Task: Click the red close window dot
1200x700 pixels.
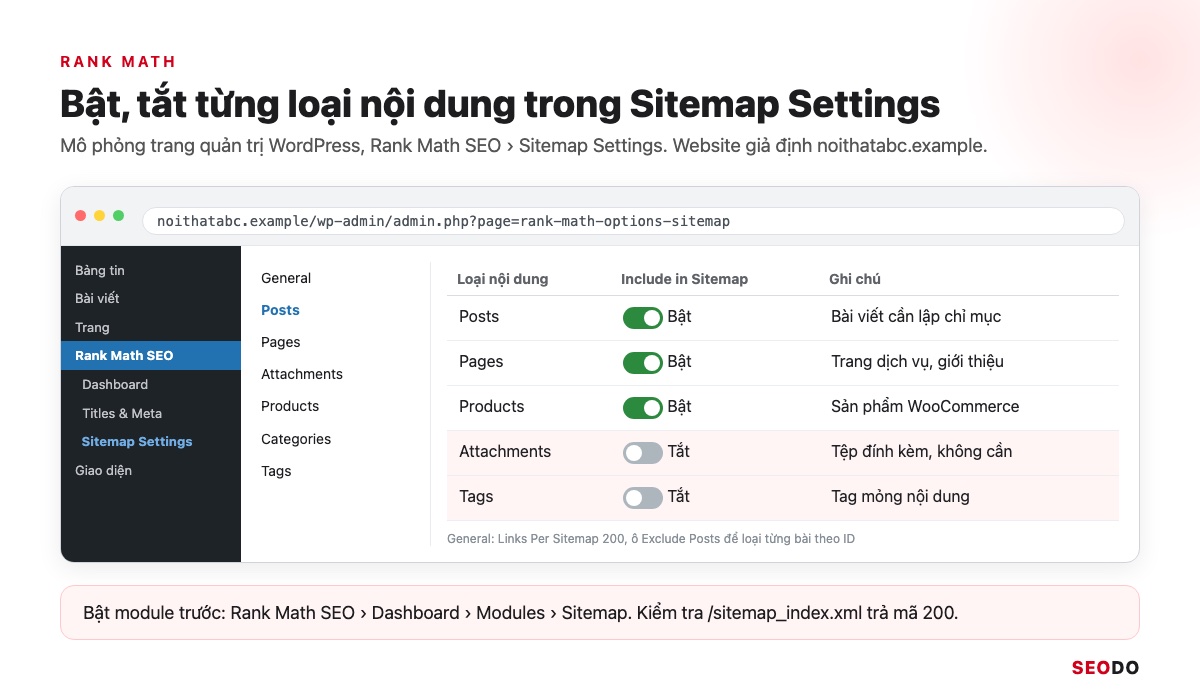Action: click(x=81, y=215)
